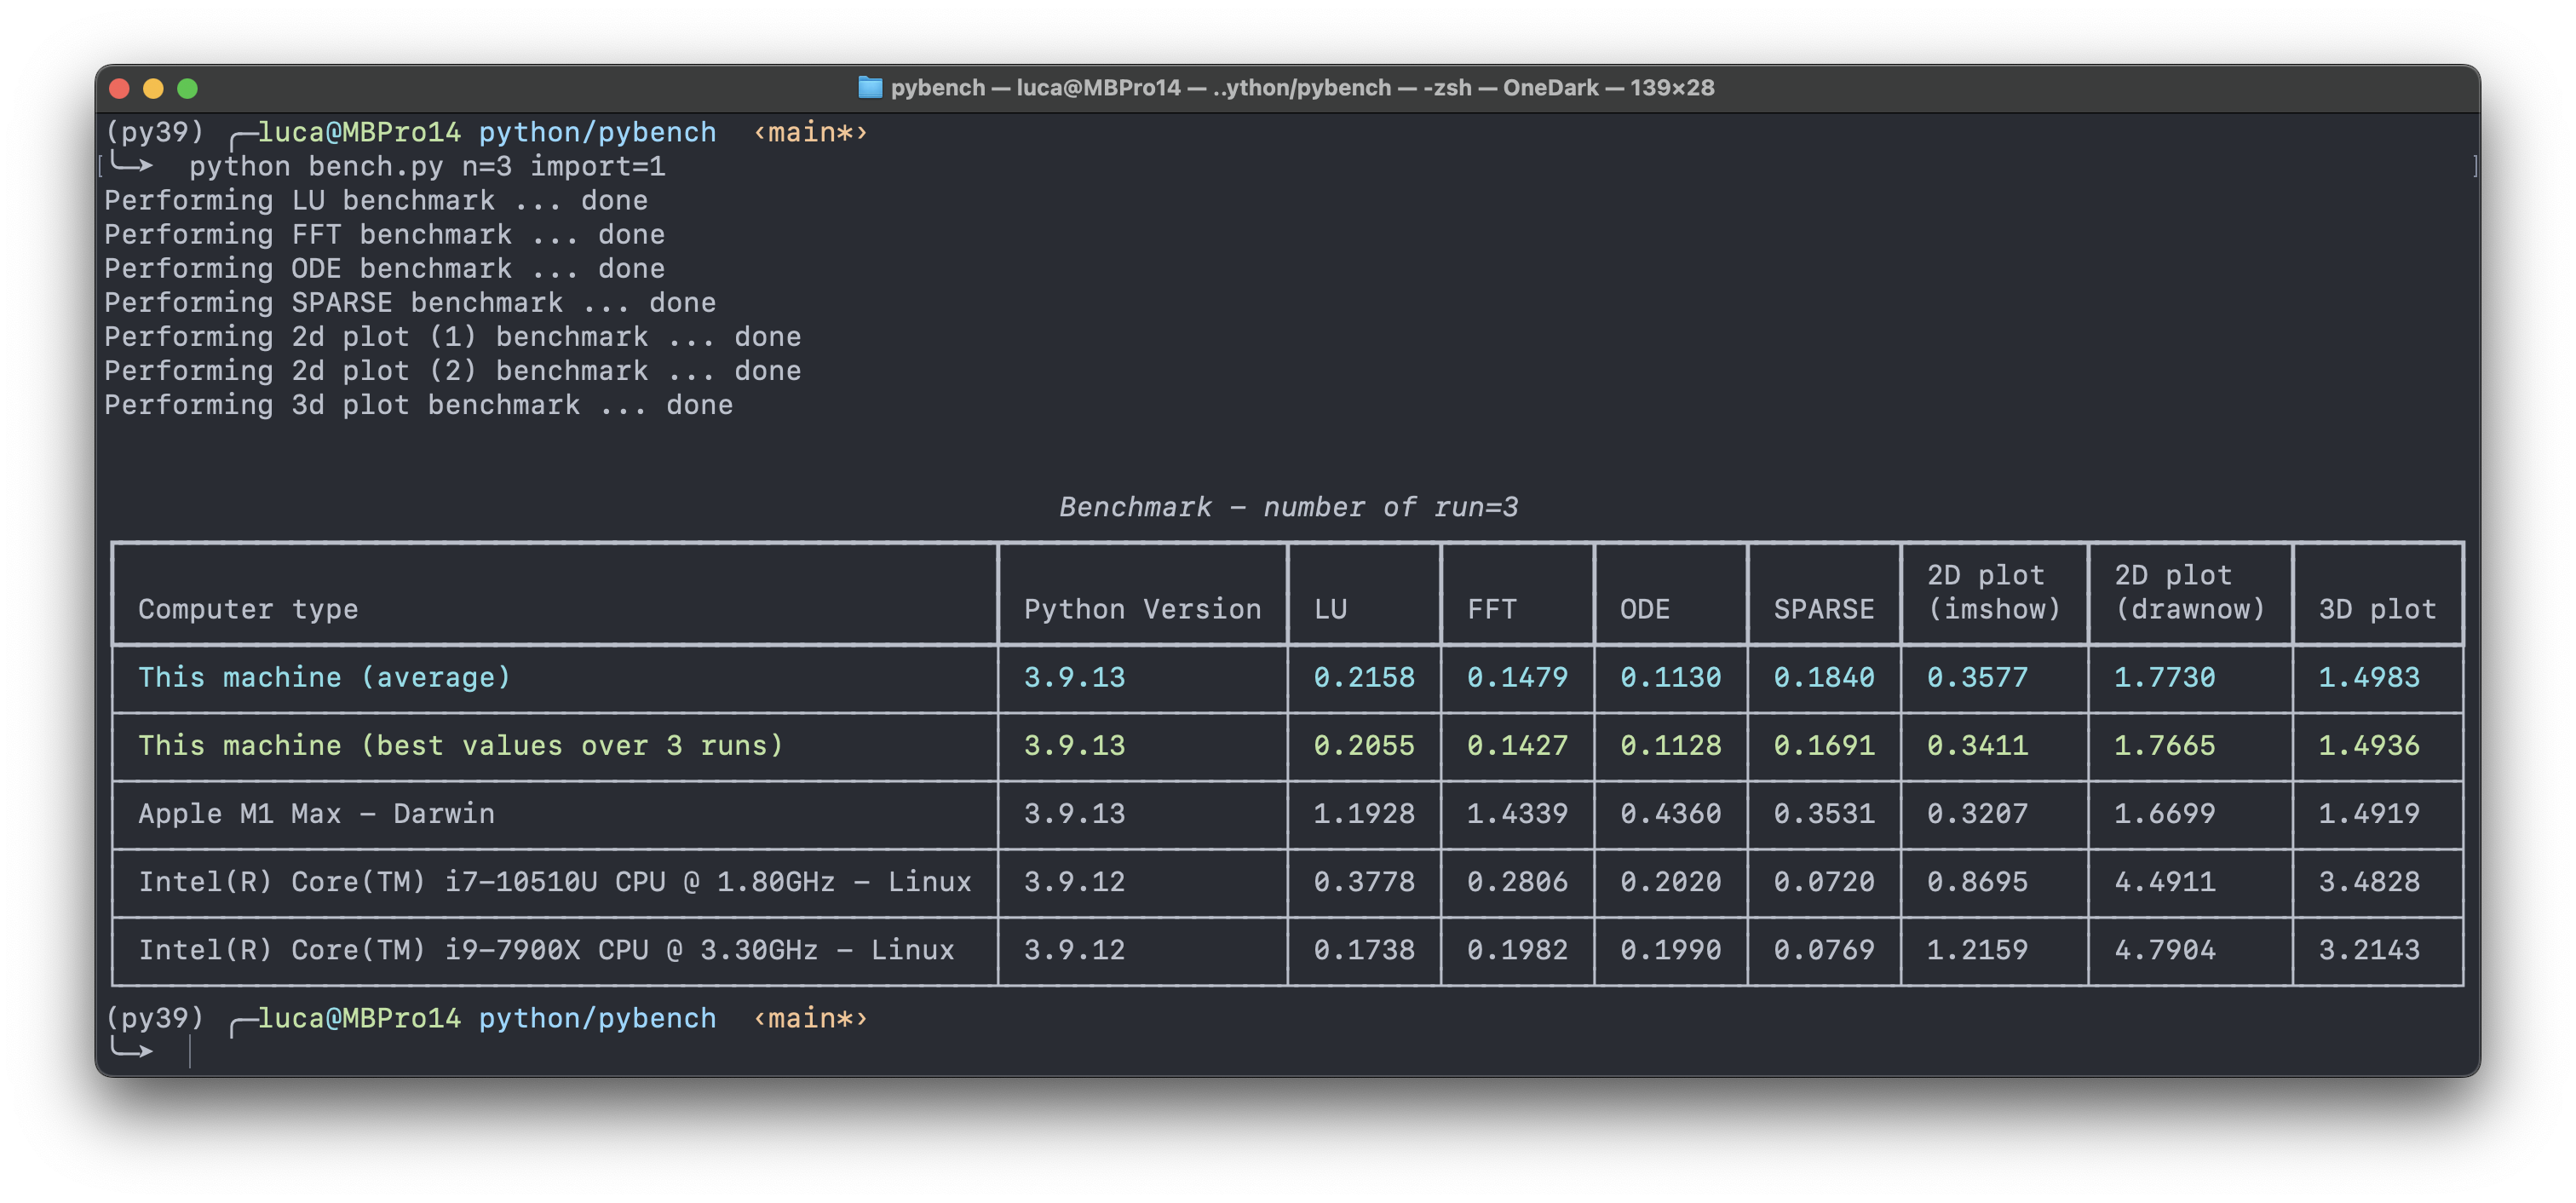Image resolution: width=2576 pixels, height=1203 pixels.
Task: Click the Apple M1 Max LU value 1.1928
Action: click(x=1364, y=813)
